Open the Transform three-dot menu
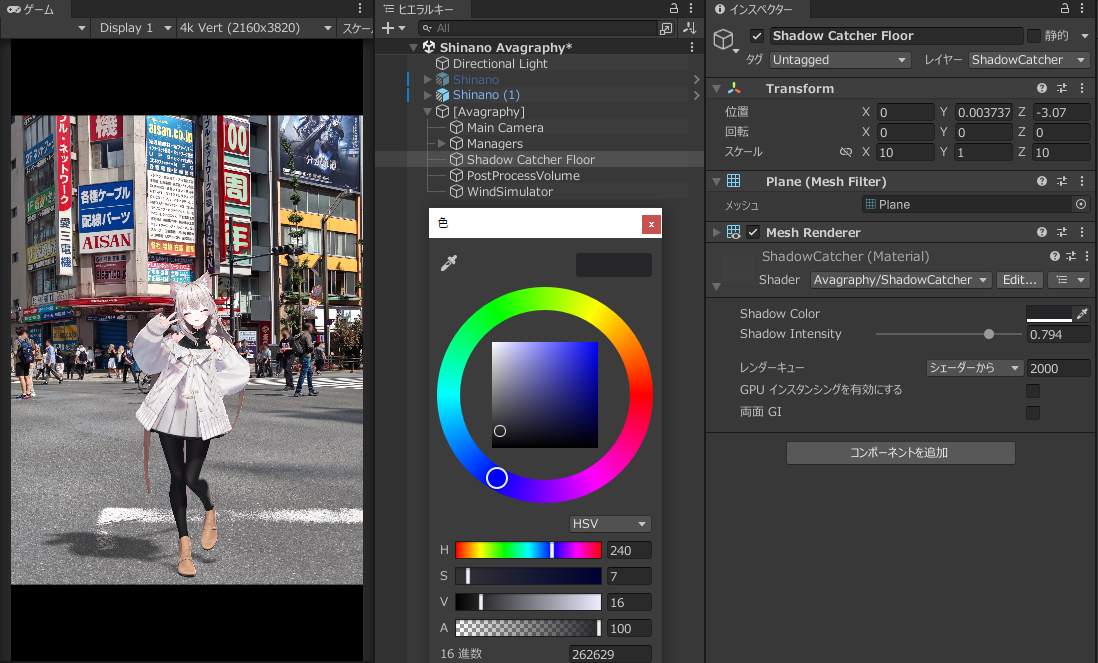 [x=1082, y=88]
